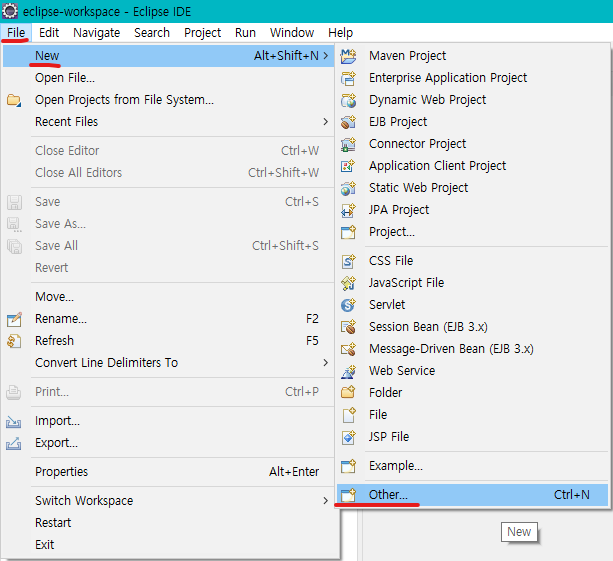Screen dimensions: 613x561
Task: Click the CSS File icon
Action: tap(348, 261)
